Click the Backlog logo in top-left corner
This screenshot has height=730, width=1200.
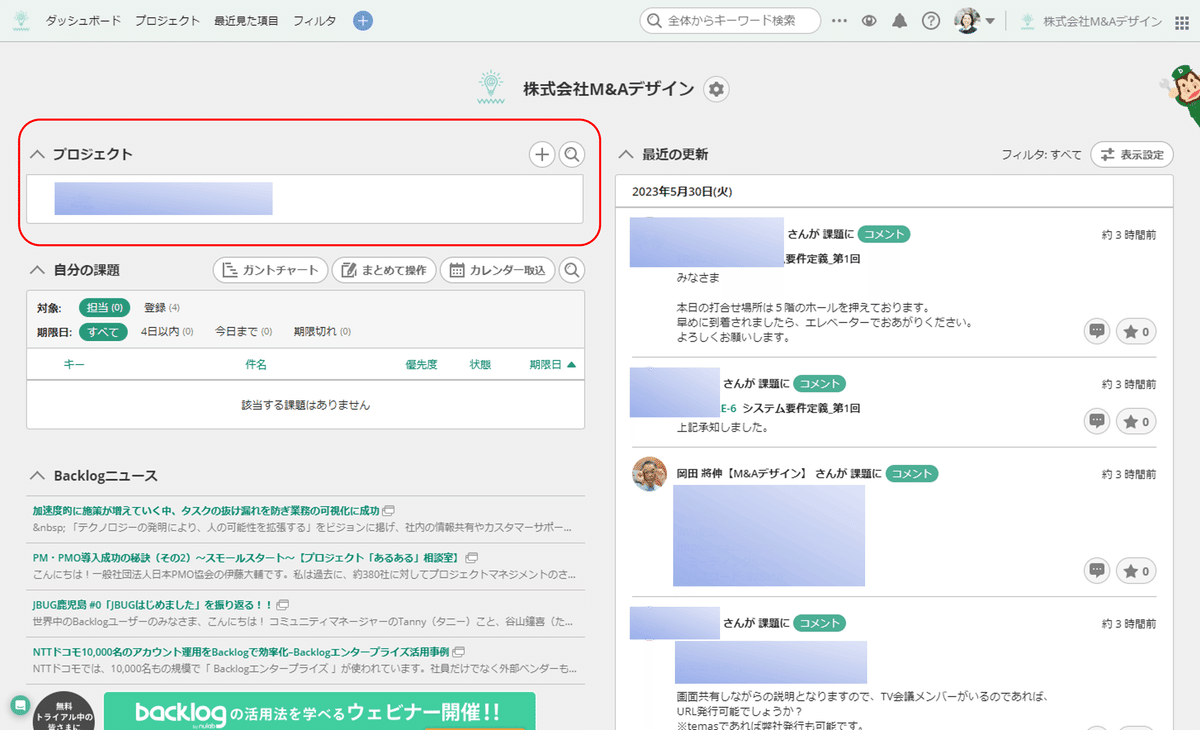pyautogui.click(x=21, y=20)
